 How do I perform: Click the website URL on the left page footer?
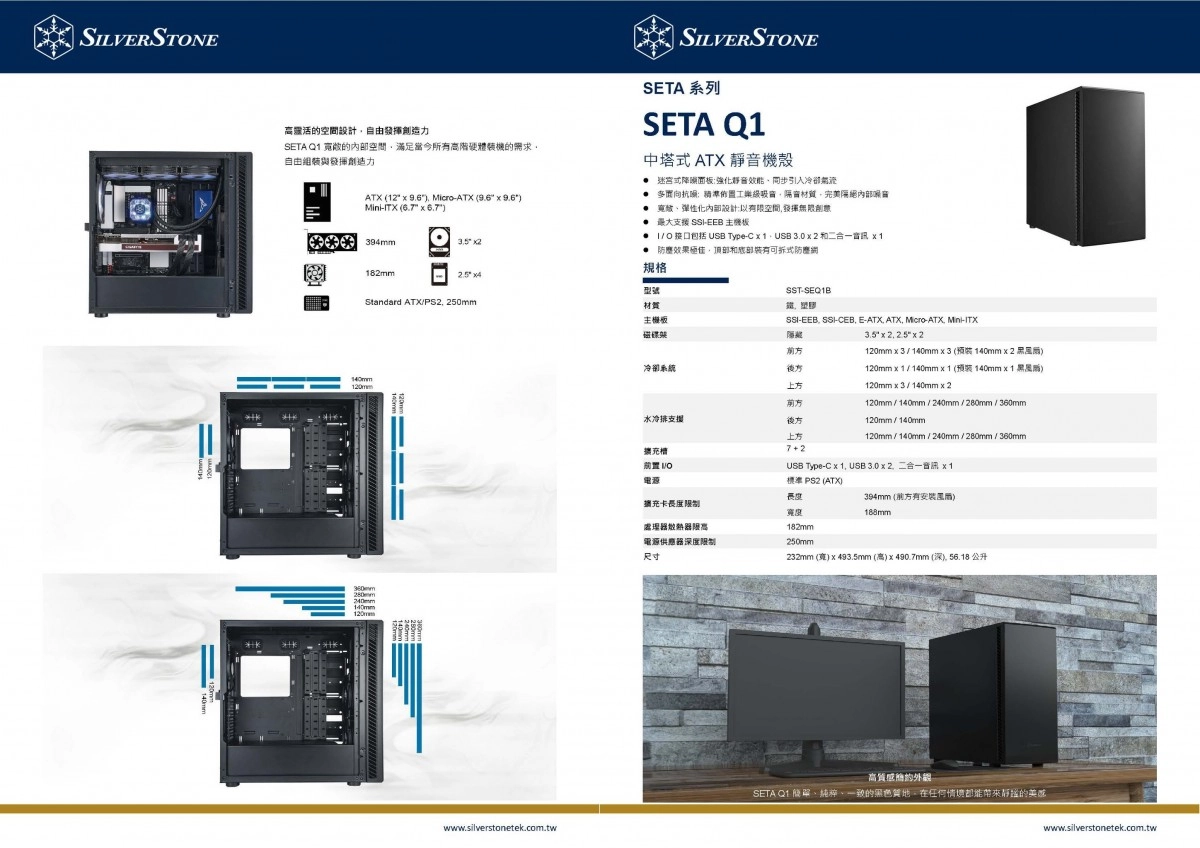click(x=500, y=828)
